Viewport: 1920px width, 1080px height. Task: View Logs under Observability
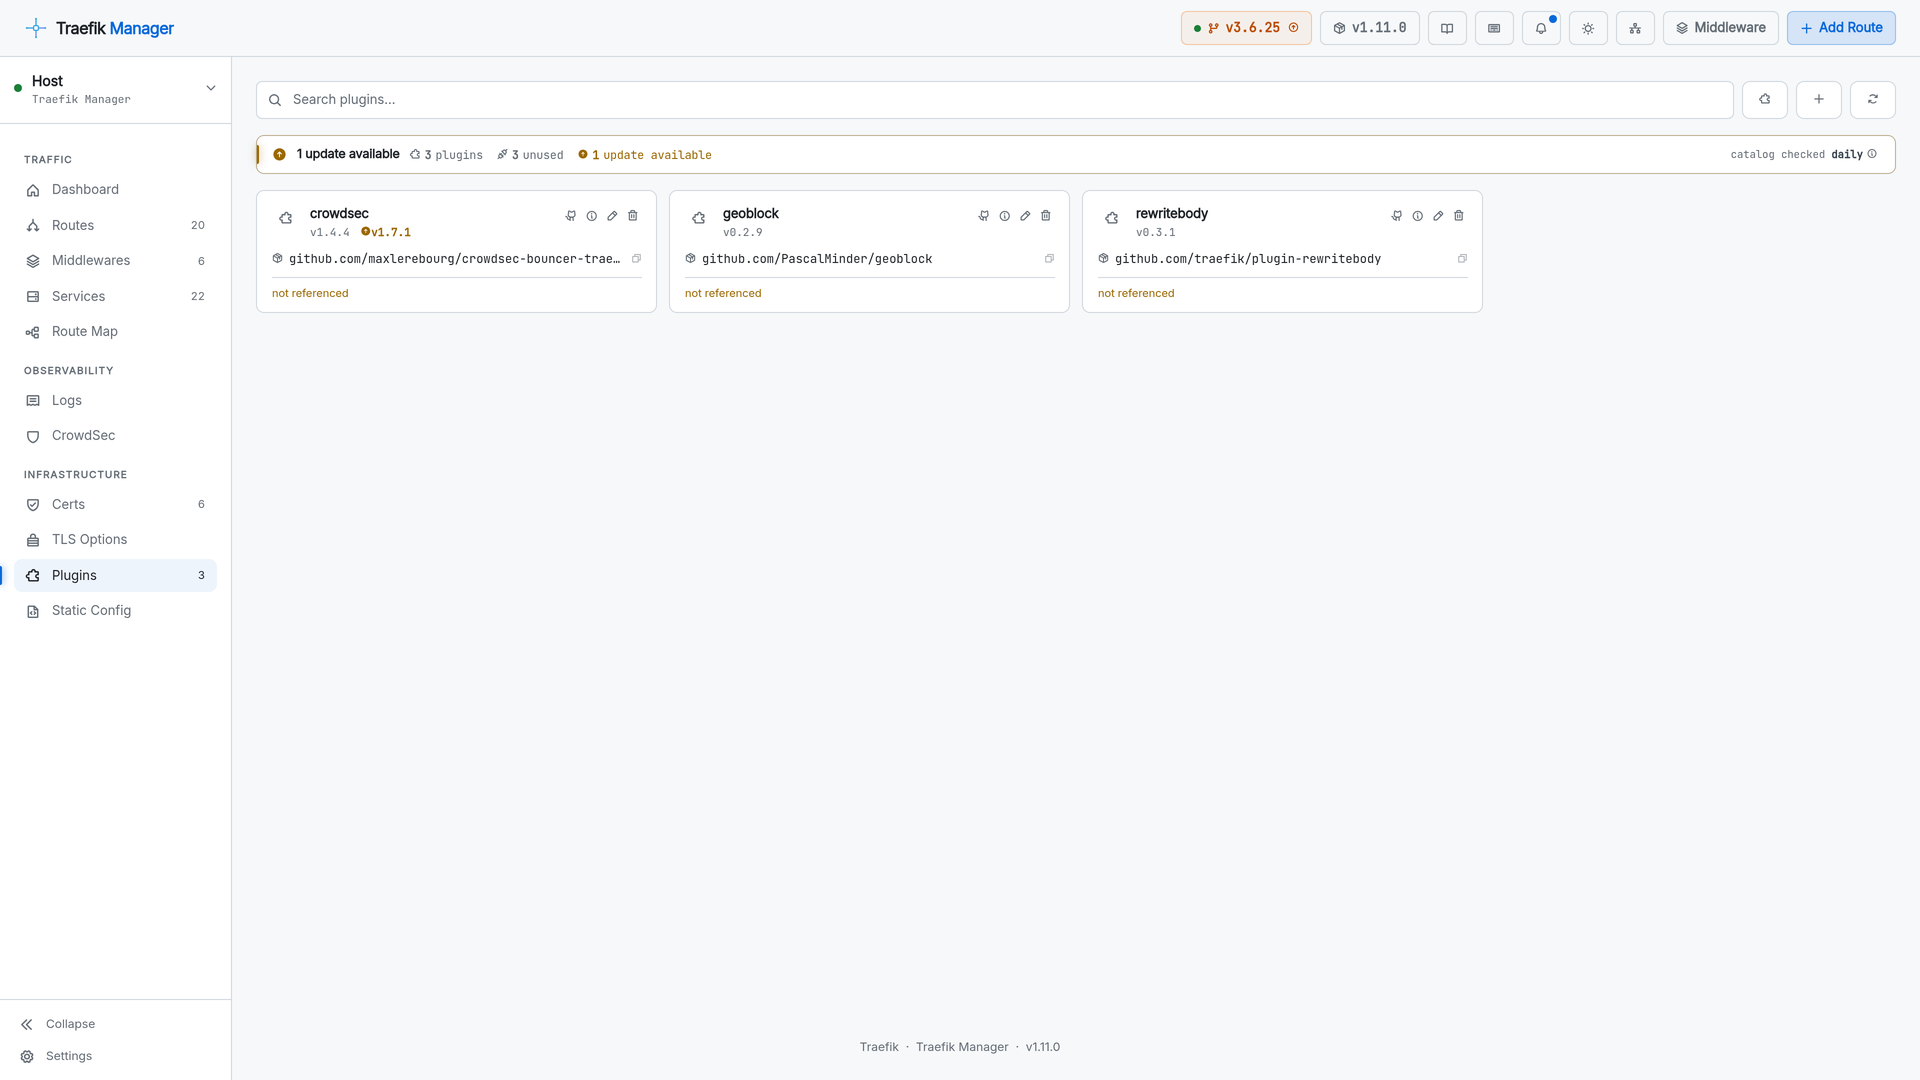[115, 401]
